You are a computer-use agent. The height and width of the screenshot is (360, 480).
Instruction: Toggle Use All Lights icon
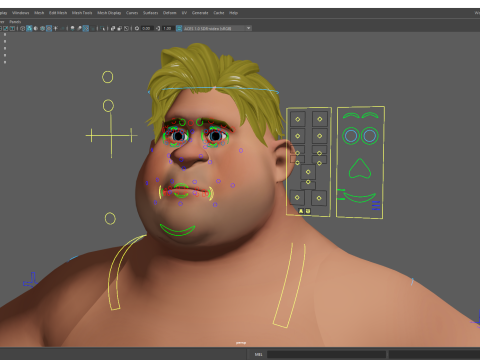coord(55,28)
